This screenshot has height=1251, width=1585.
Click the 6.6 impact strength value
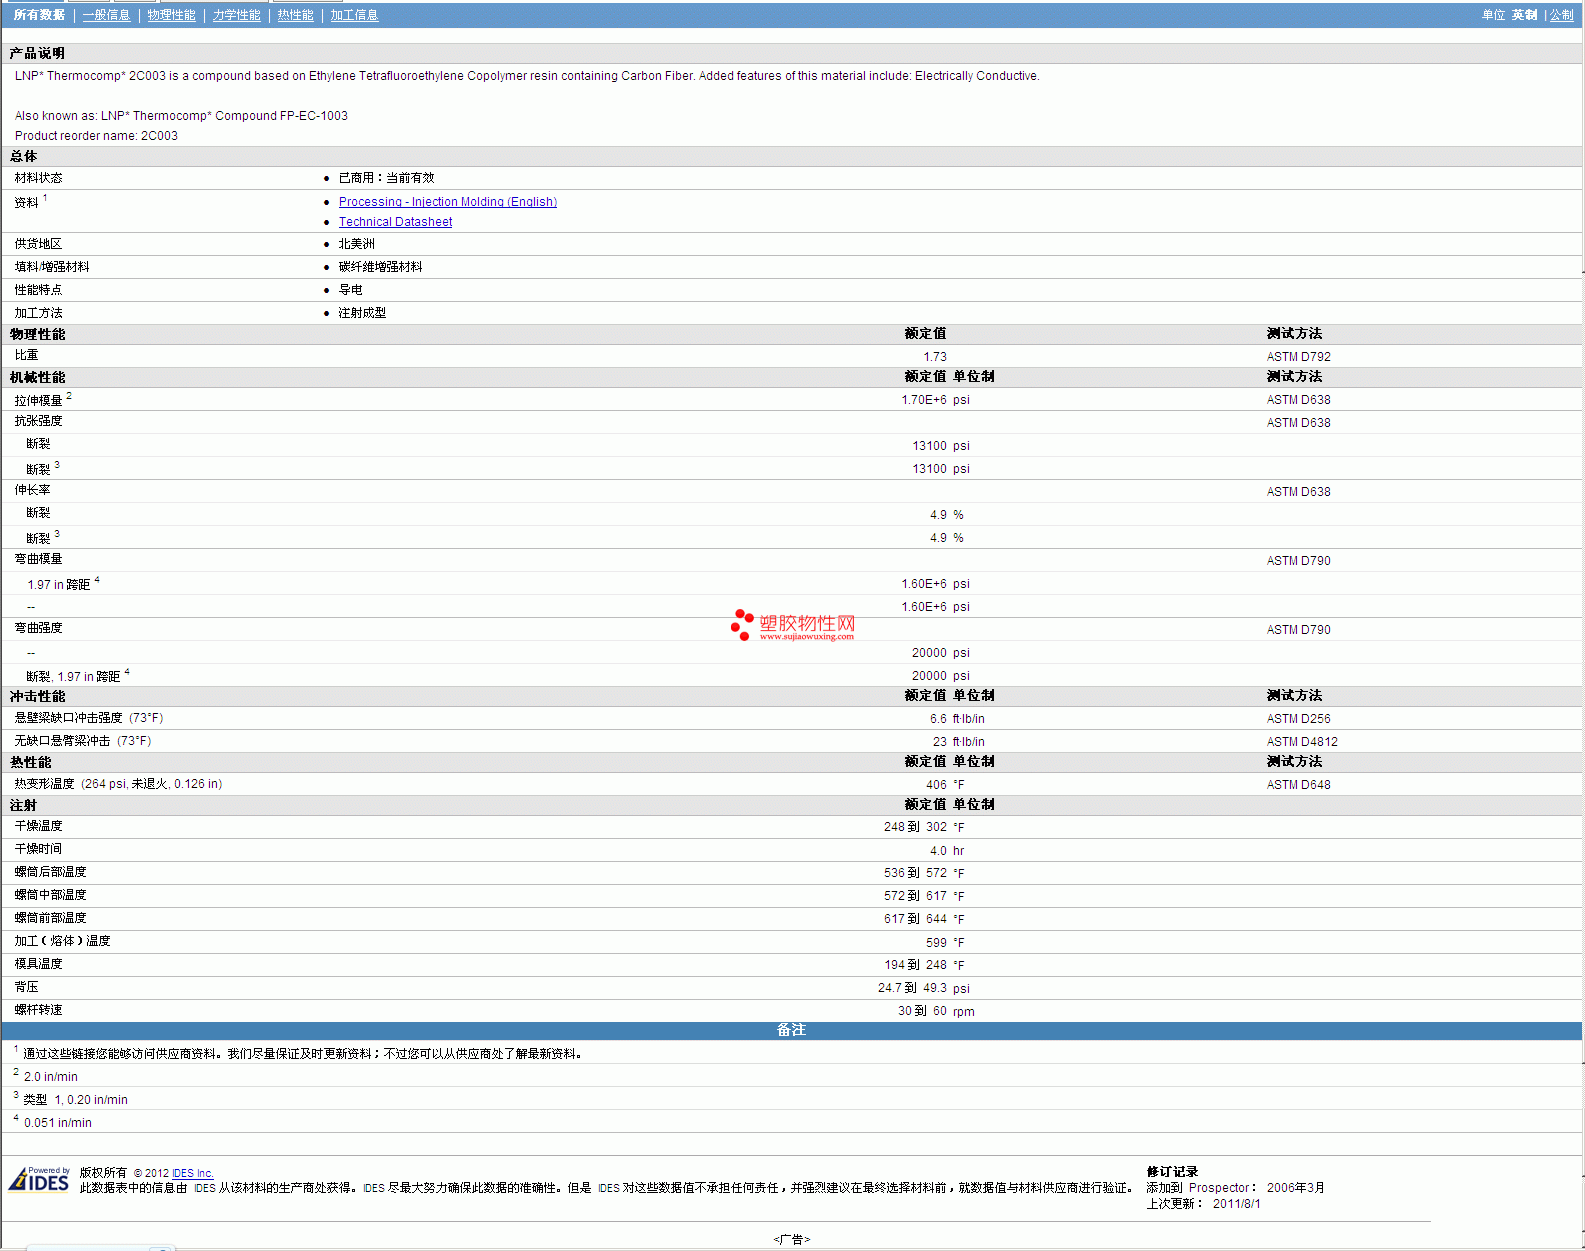click(938, 719)
